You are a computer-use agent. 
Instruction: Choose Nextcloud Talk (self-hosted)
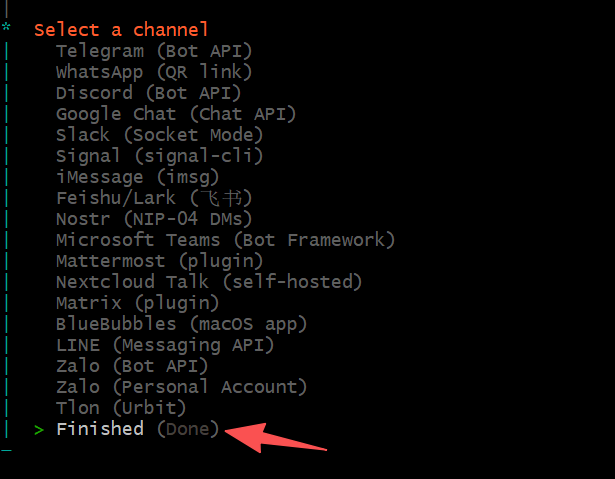pos(209,282)
